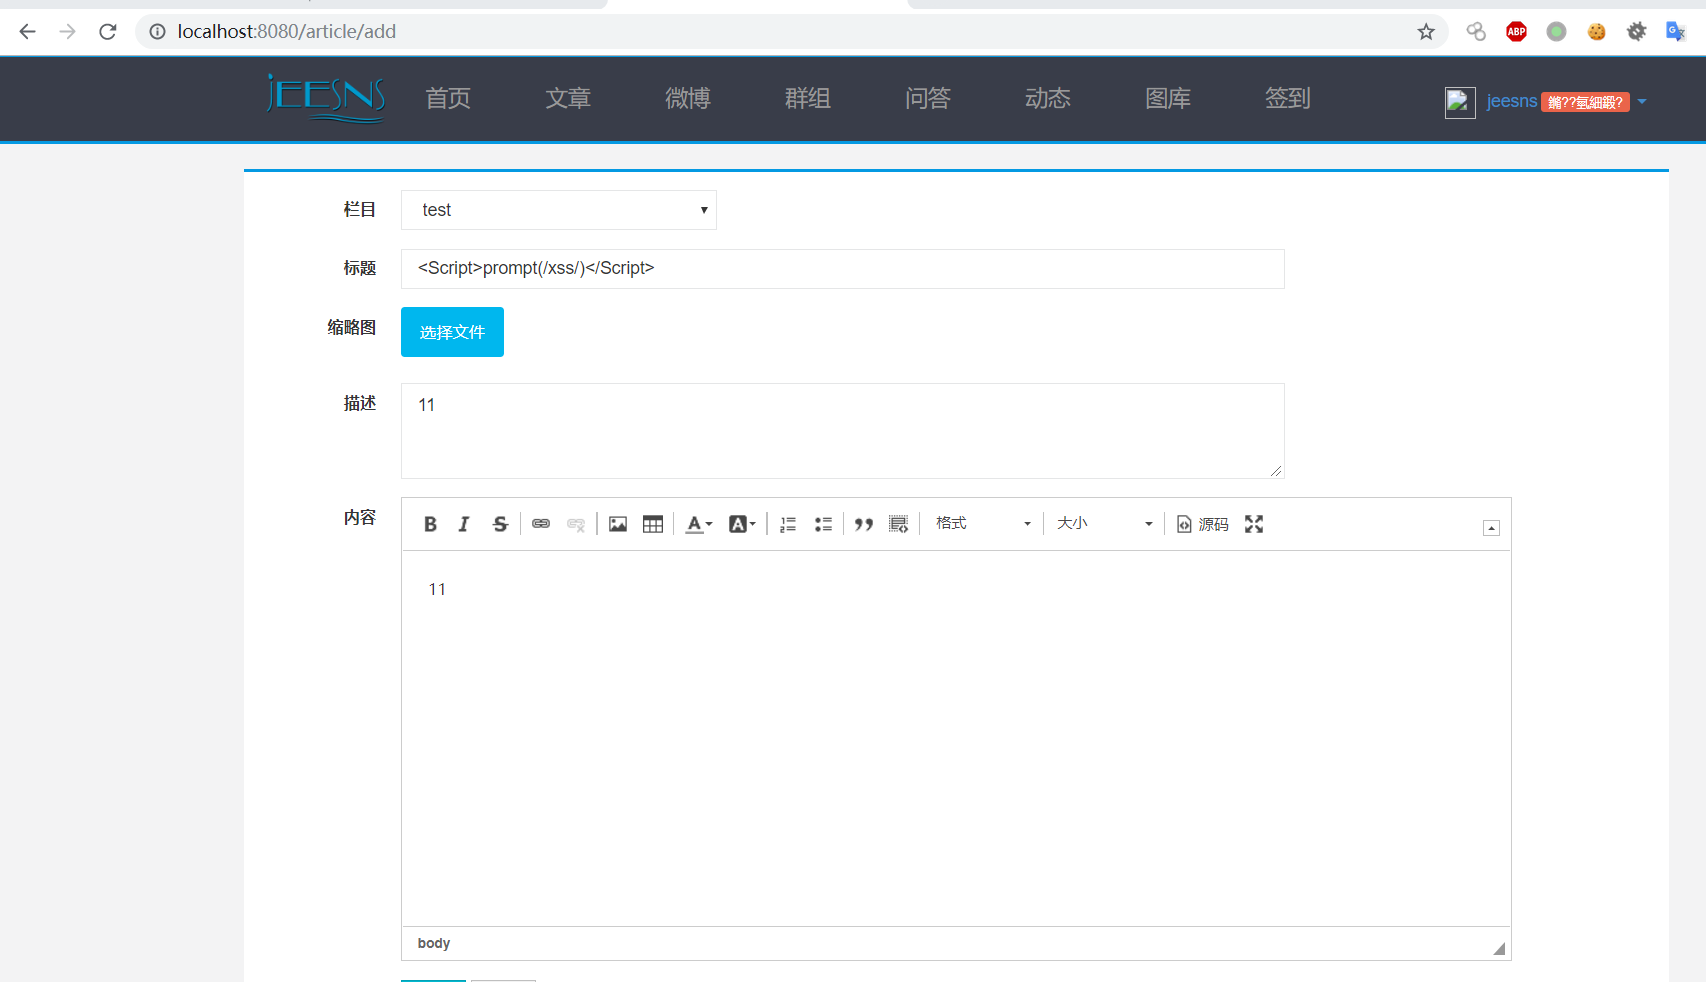The width and height of the screenshot is (1706, 982).
Task: Toggle bold formatting in editor toolbar
Action: pyautogui.click(x=430, y=524)
